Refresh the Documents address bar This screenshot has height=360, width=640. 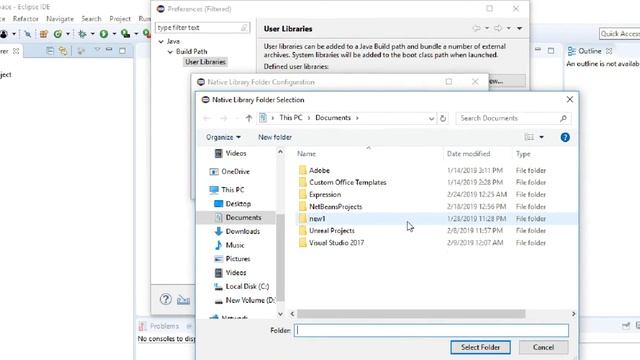pyautogui.click(x=443, y=118)
